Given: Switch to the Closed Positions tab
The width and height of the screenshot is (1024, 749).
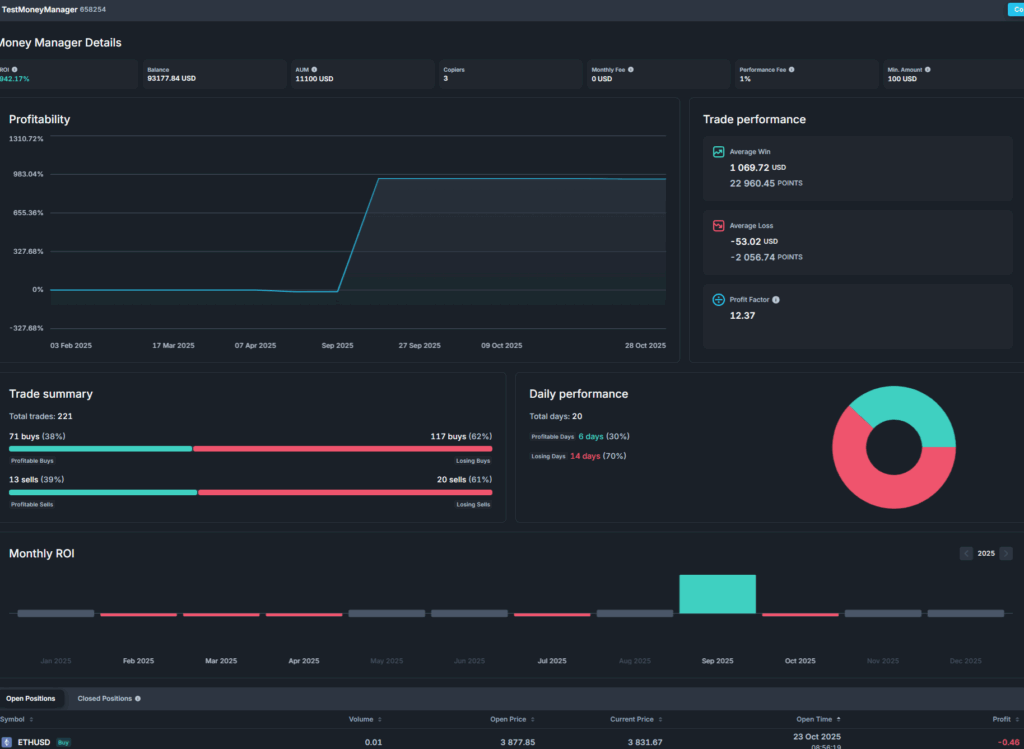Looking at the screenshot, I should click(x=104, y=699).
